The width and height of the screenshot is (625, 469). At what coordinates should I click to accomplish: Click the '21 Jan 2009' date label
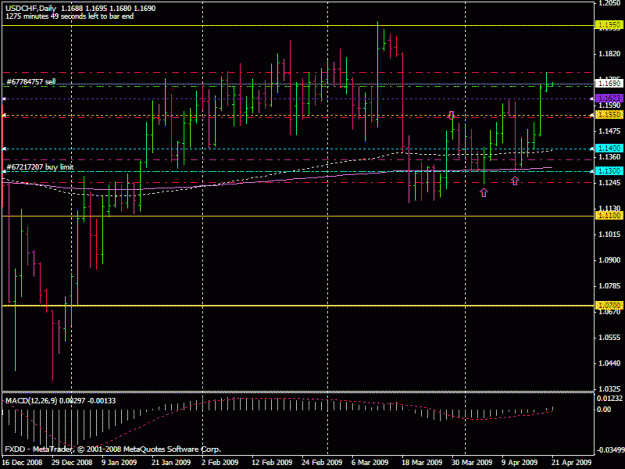(x=171, y=462)
